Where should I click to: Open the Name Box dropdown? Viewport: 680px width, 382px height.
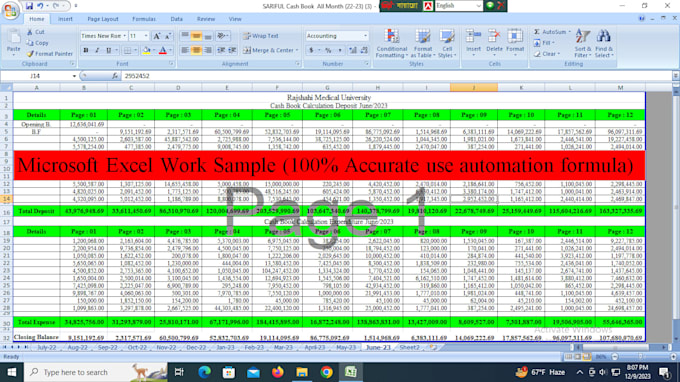pyautogui.click(x=74, y=76)
